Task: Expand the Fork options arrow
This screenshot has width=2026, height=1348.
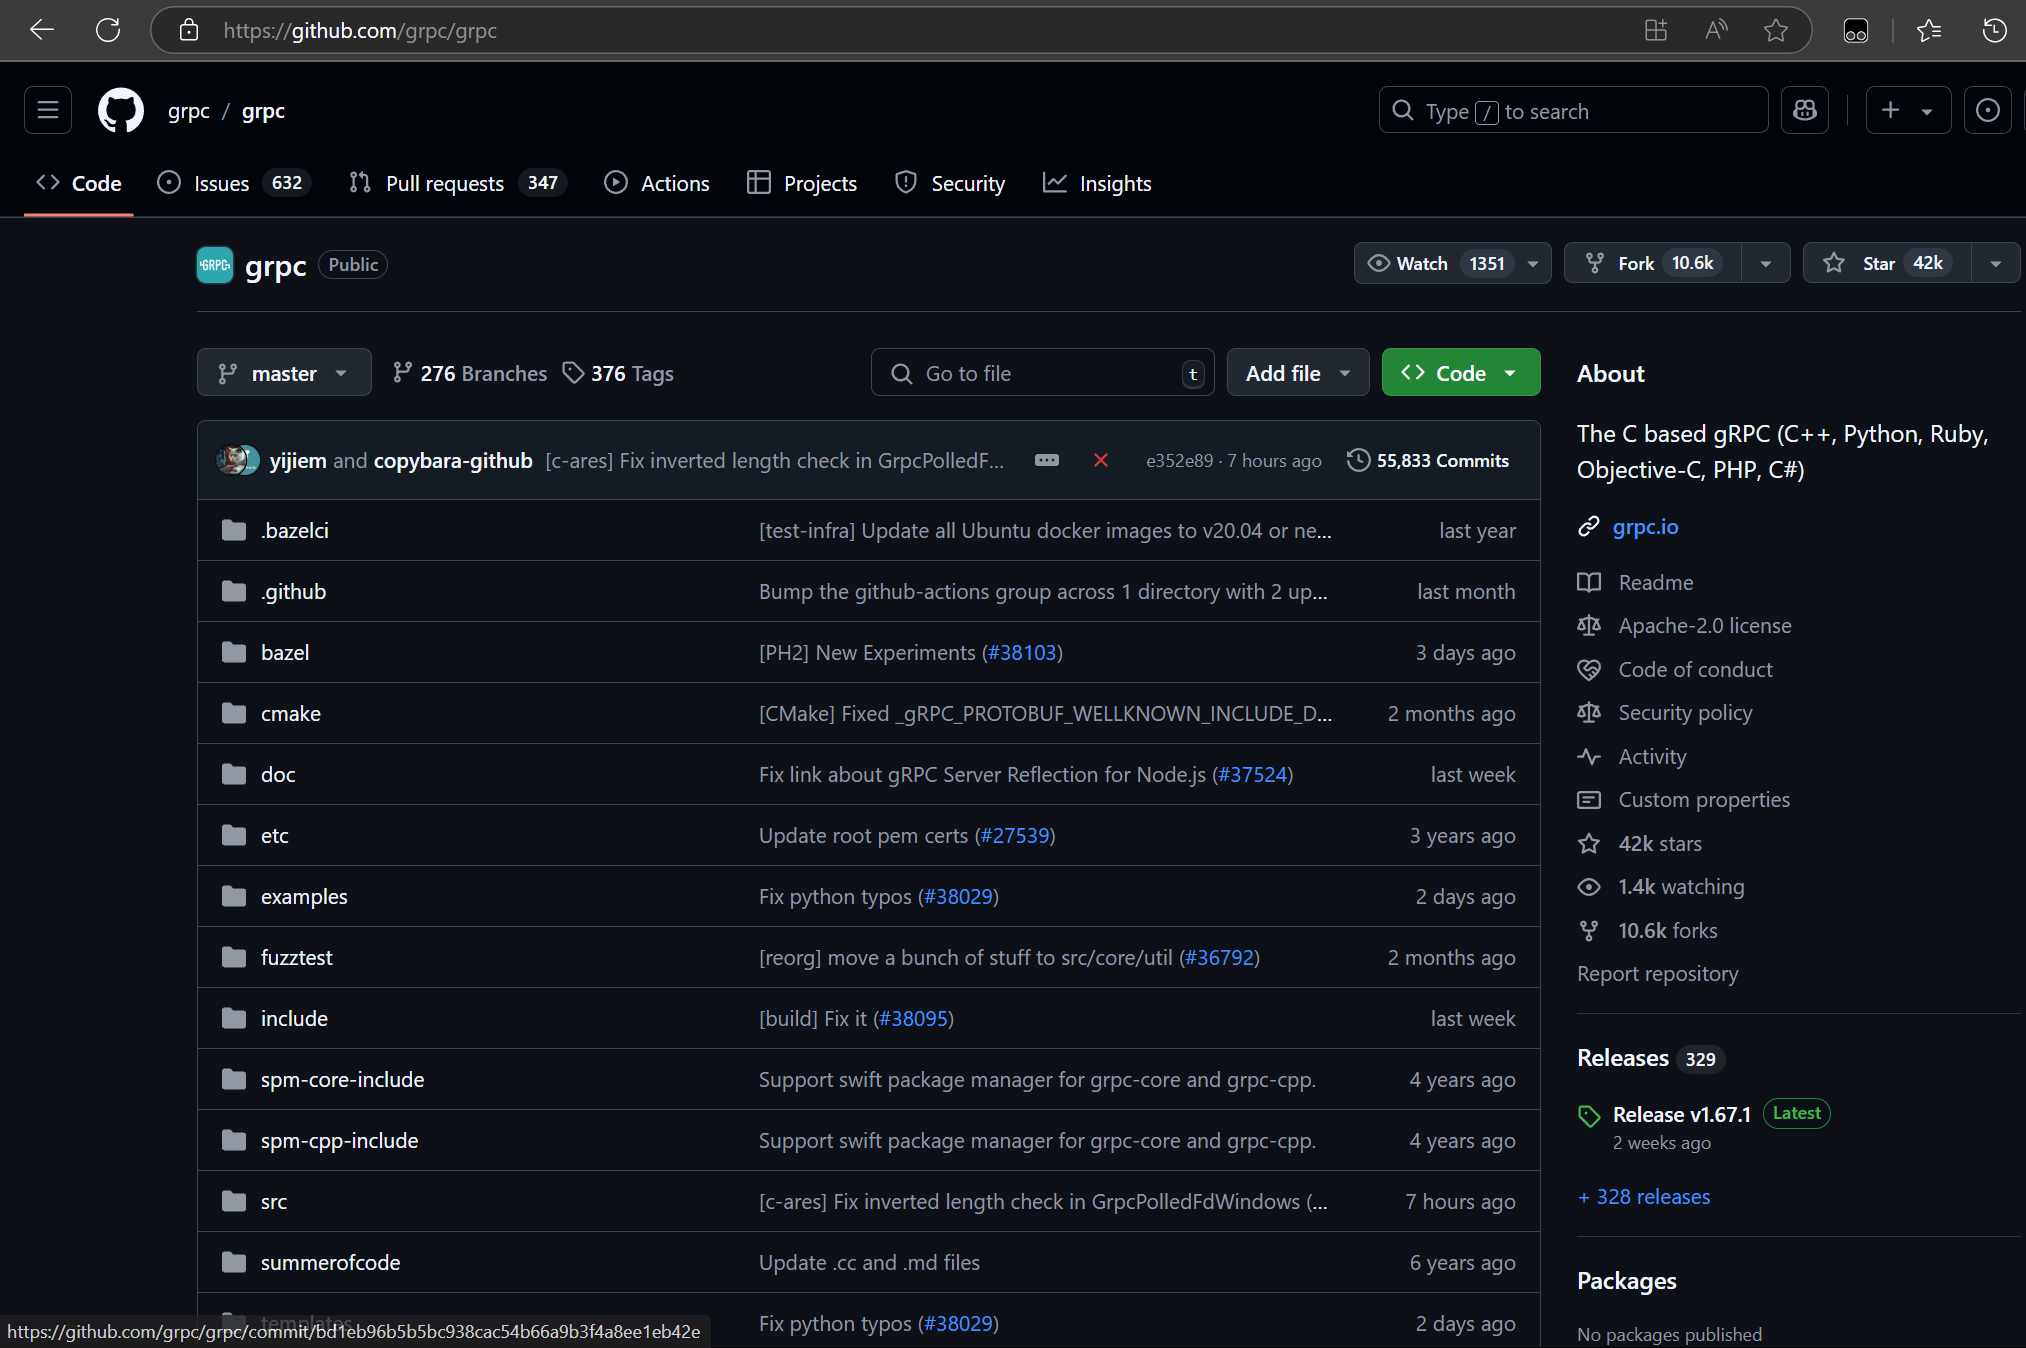Action: [1766, 263]
